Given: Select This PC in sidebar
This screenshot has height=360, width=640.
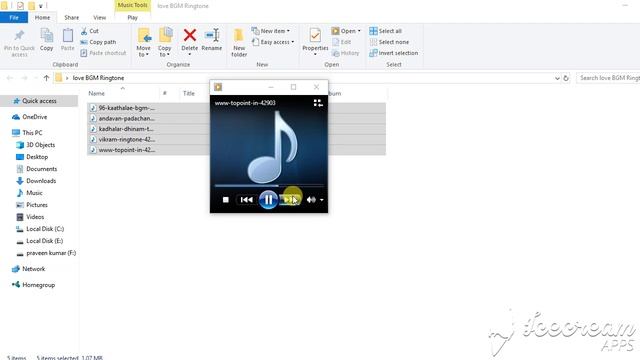Looking at the screenshot, I should pyautogui.click(x=32, y=133).
